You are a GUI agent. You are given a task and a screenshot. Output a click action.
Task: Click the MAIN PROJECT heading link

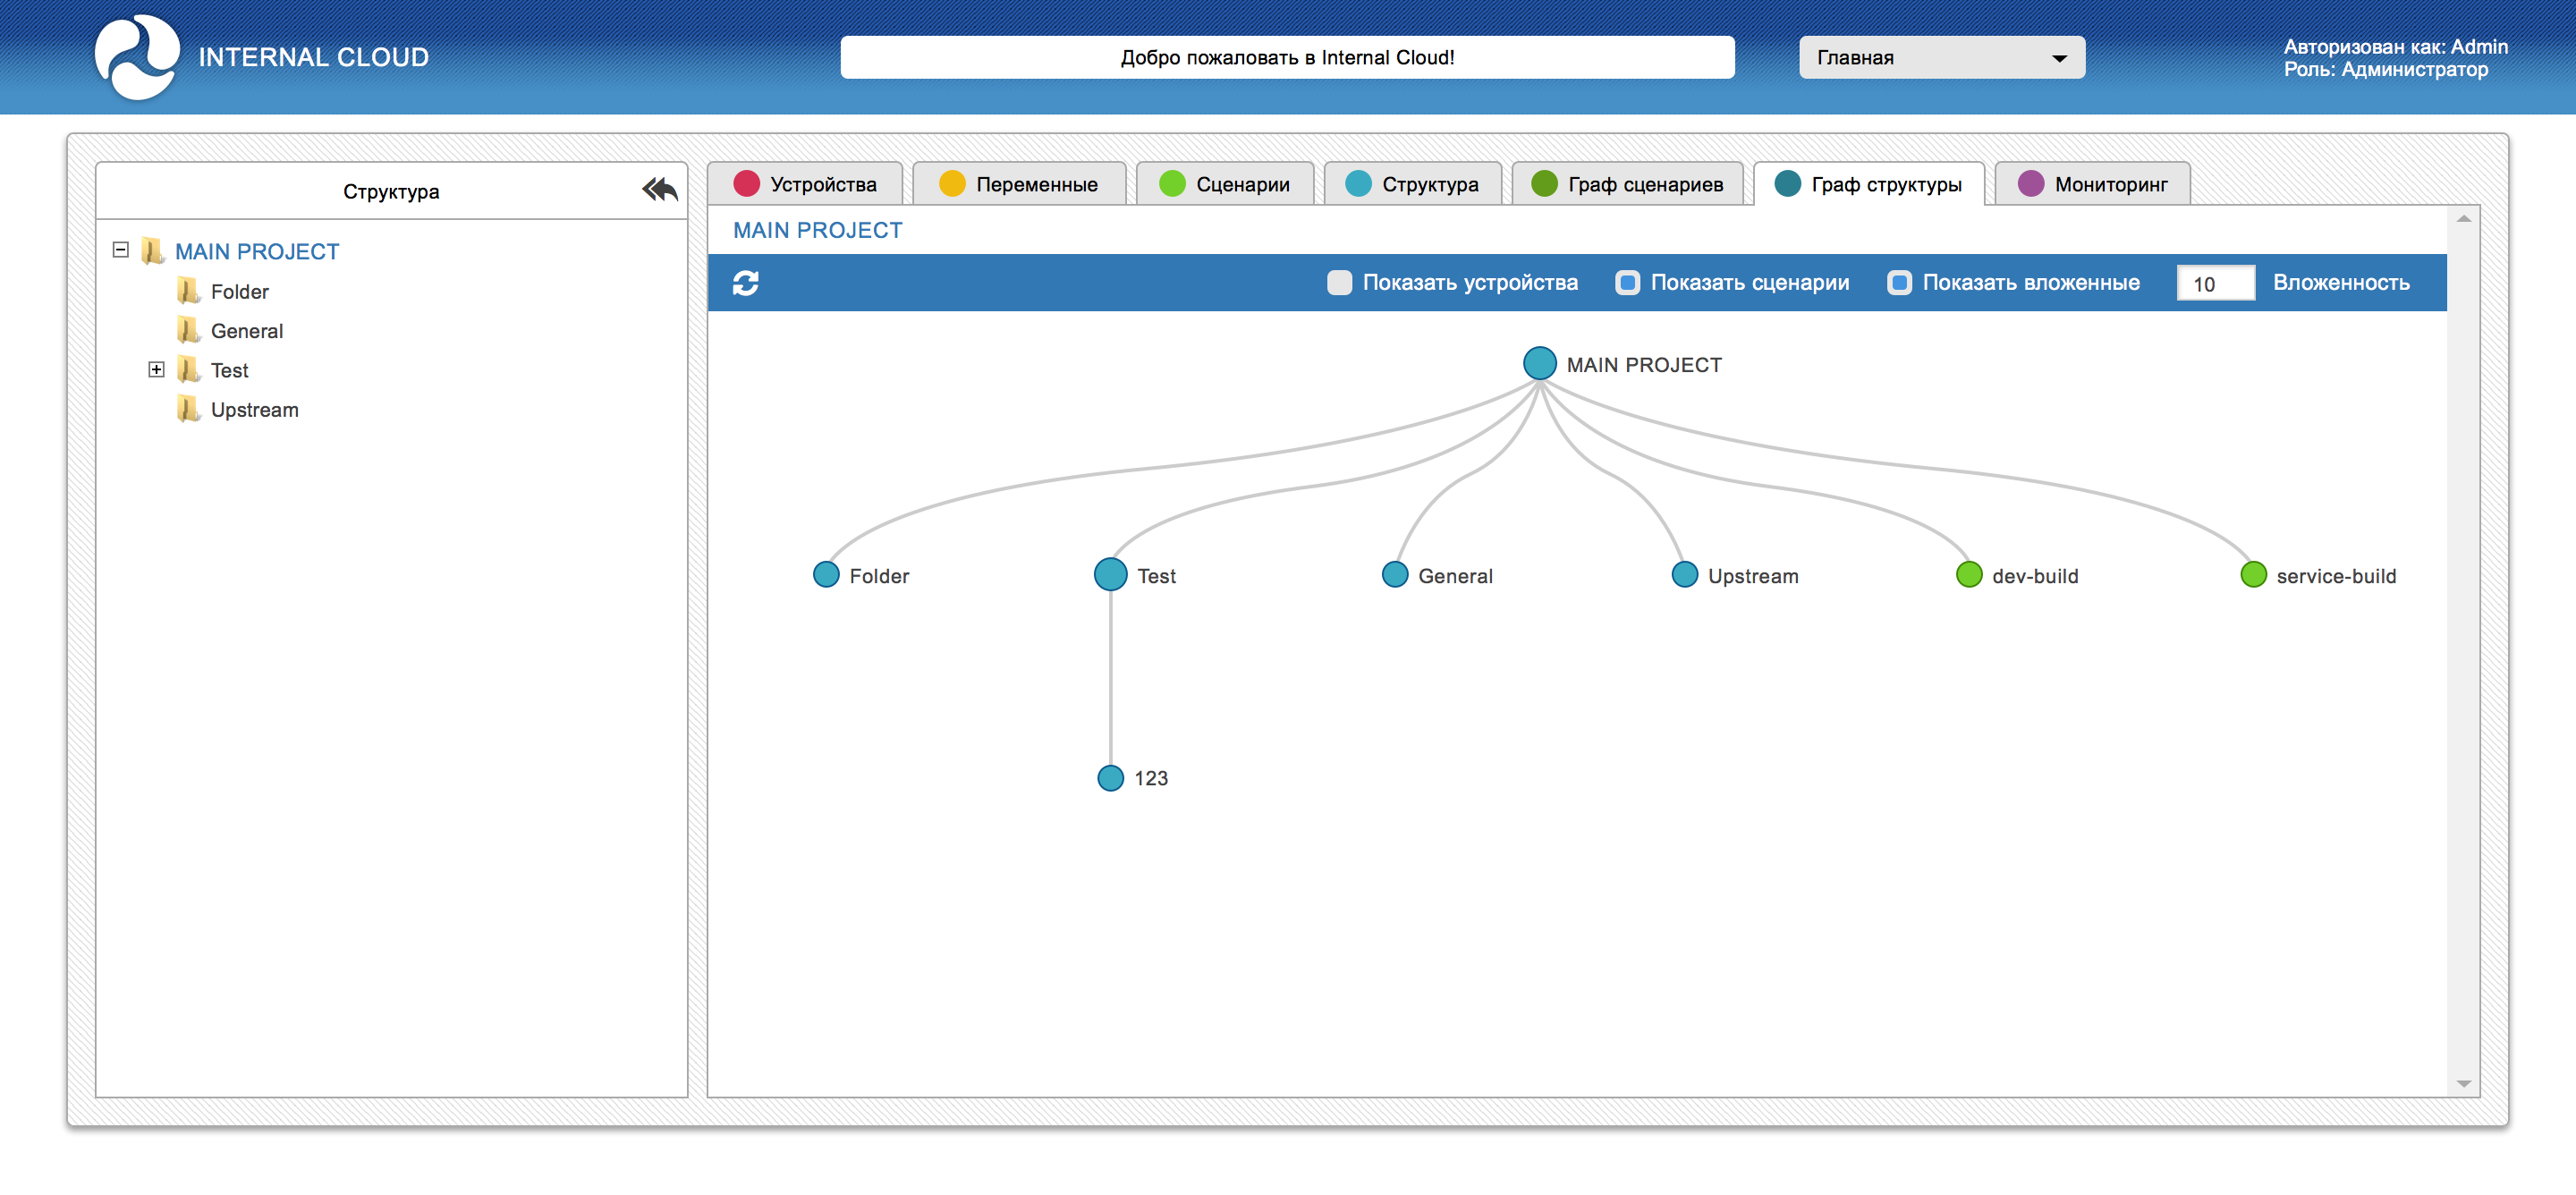[817, 230]
